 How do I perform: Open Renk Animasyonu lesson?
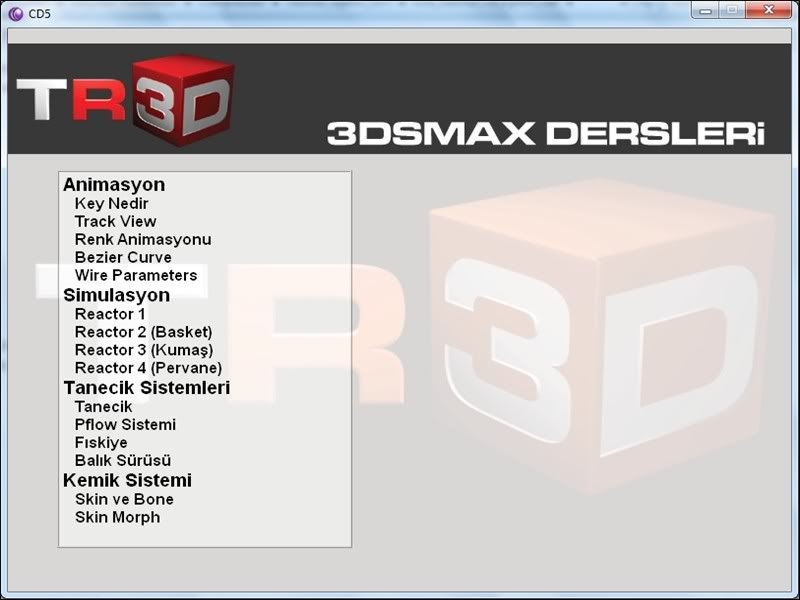(143, 240)
